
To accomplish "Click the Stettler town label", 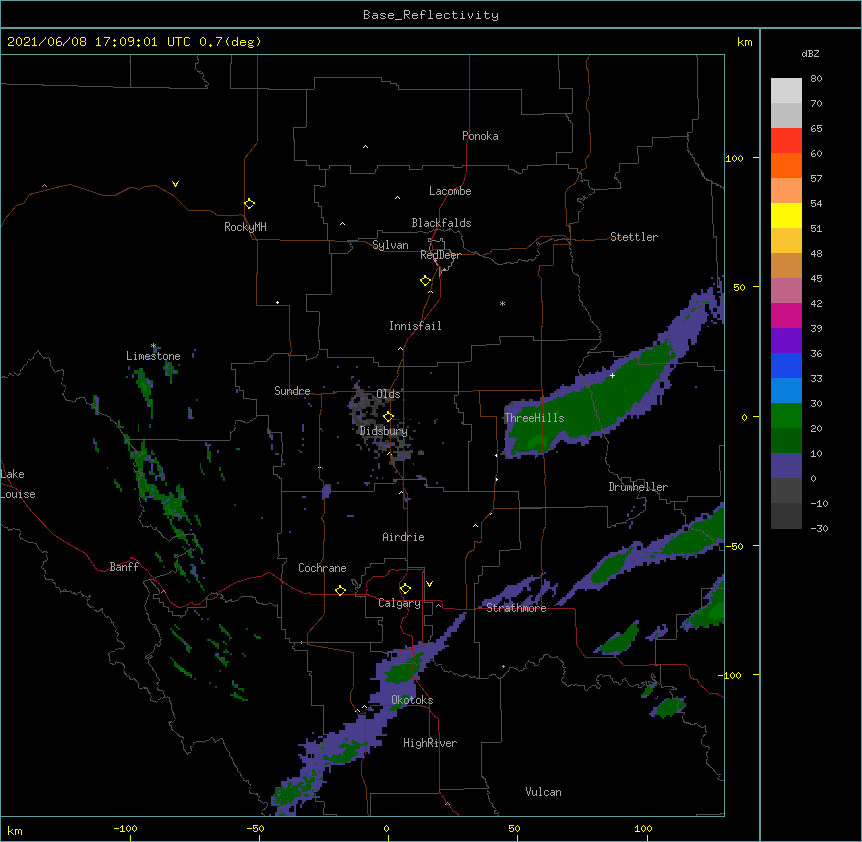I will 634,237.
